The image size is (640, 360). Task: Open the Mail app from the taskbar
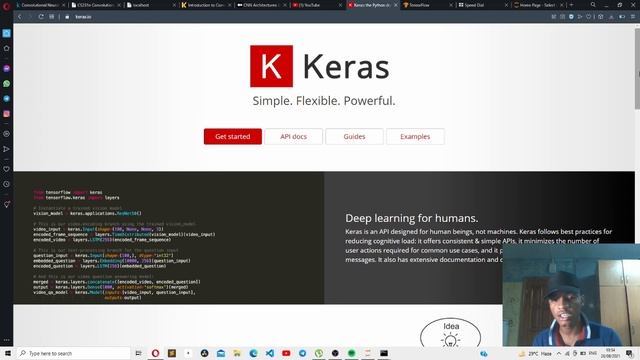tap(221, 353)
